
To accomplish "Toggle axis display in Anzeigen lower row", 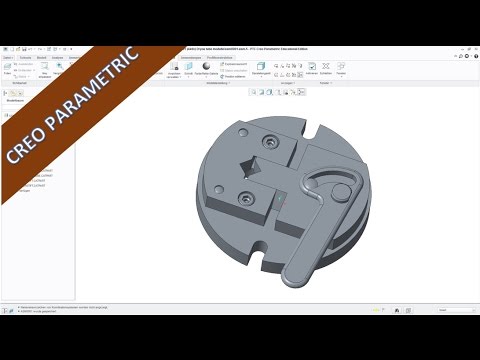I will pos(282,75).
